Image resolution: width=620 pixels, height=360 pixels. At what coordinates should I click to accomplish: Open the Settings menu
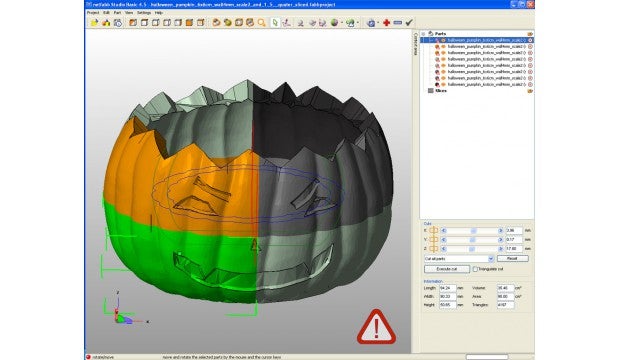tap(144, 13)
